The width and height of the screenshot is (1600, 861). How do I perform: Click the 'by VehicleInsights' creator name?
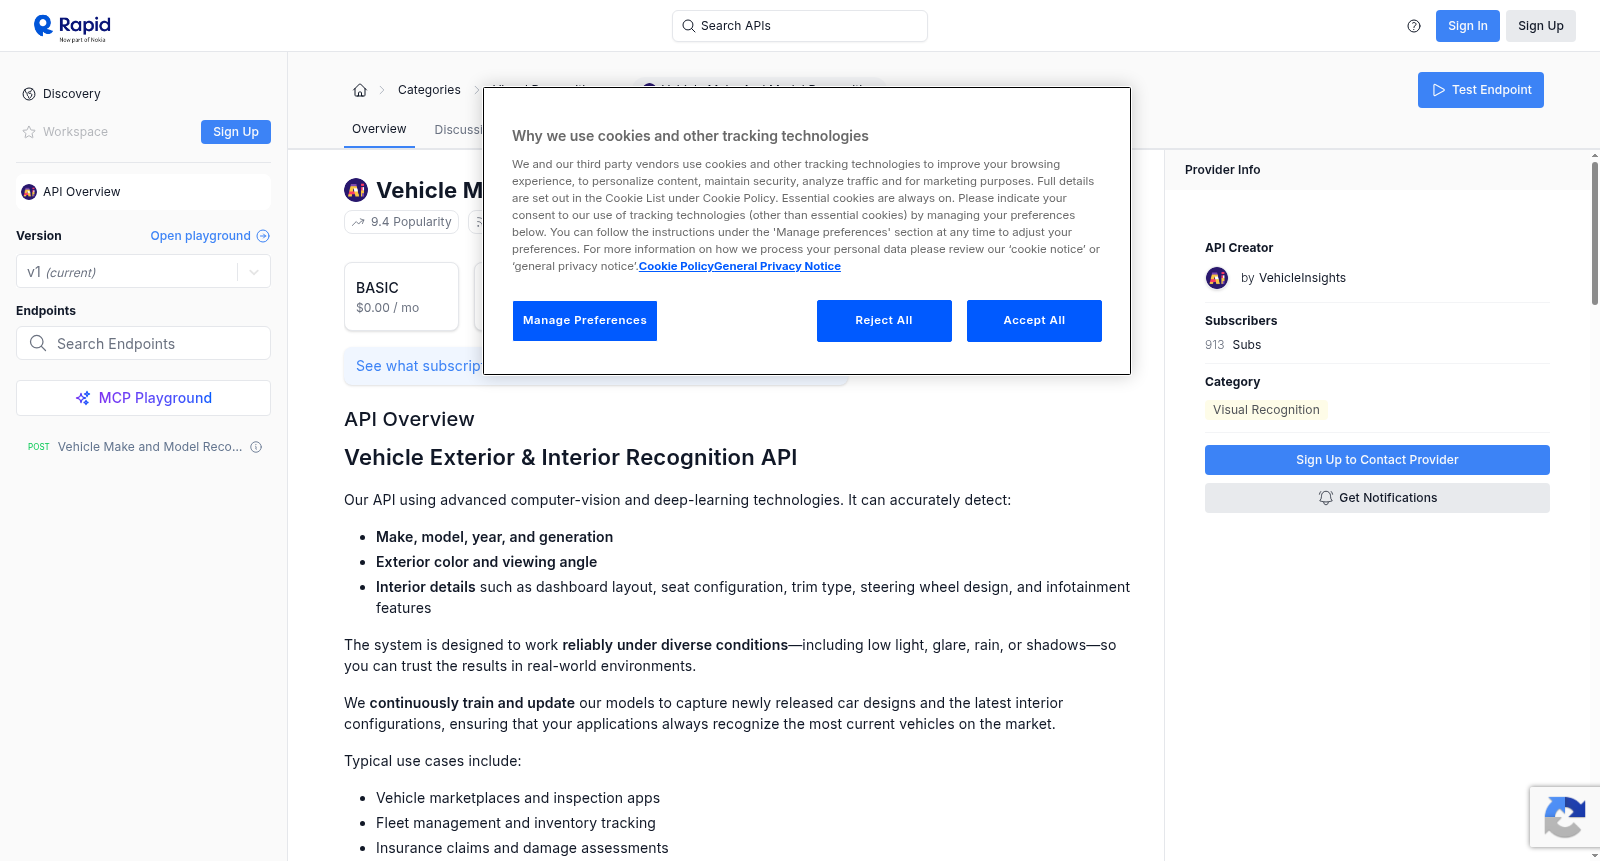pyautogui.click(x=1293, y=278)
